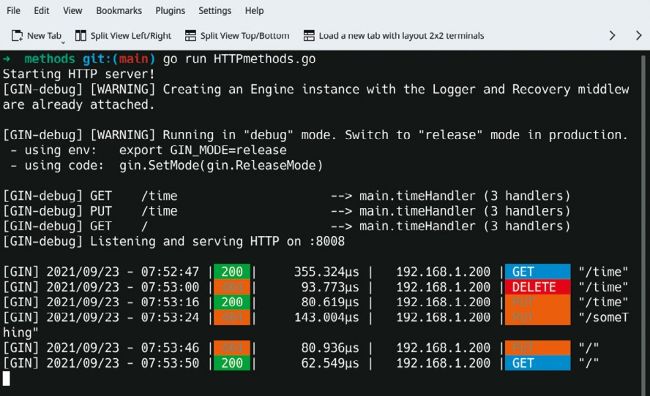650x396 pixels.
Task: Click the "git:(main)" prompt text
Action: pyautogui.click(x=119, y=59)
